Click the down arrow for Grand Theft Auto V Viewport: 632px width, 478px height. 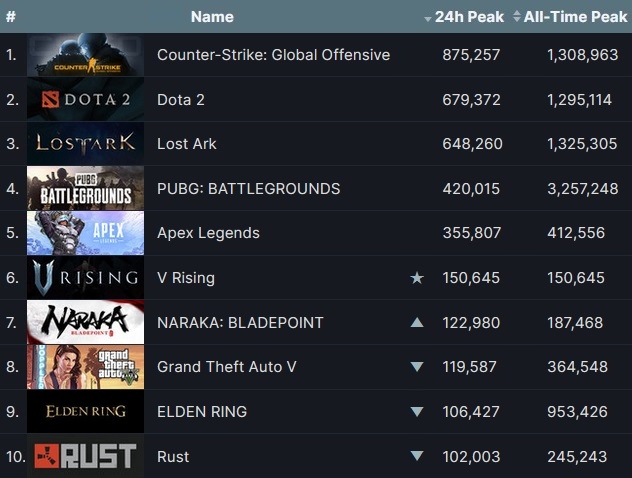[417, 367]
